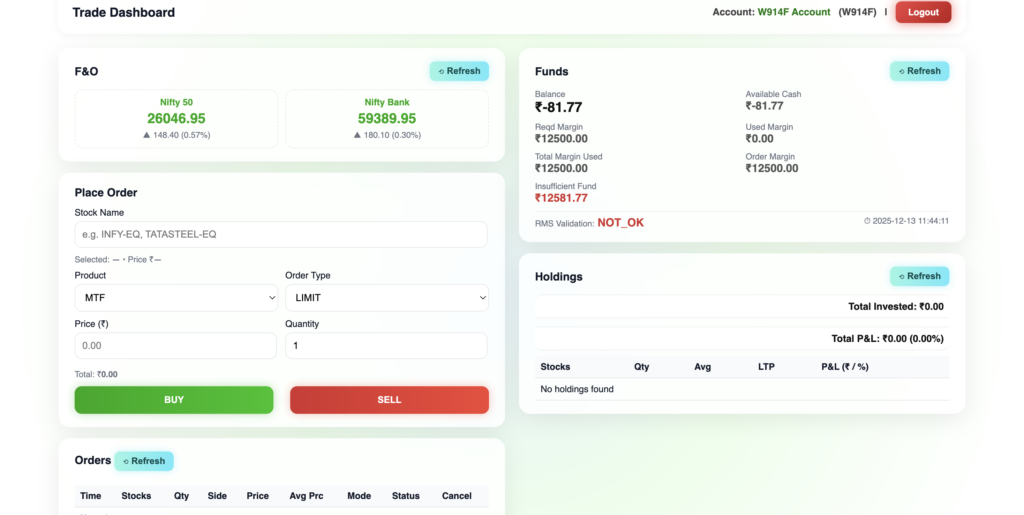1024x515 pixels.
Task: Click the Quantity input field
Action: coord(386,346)
